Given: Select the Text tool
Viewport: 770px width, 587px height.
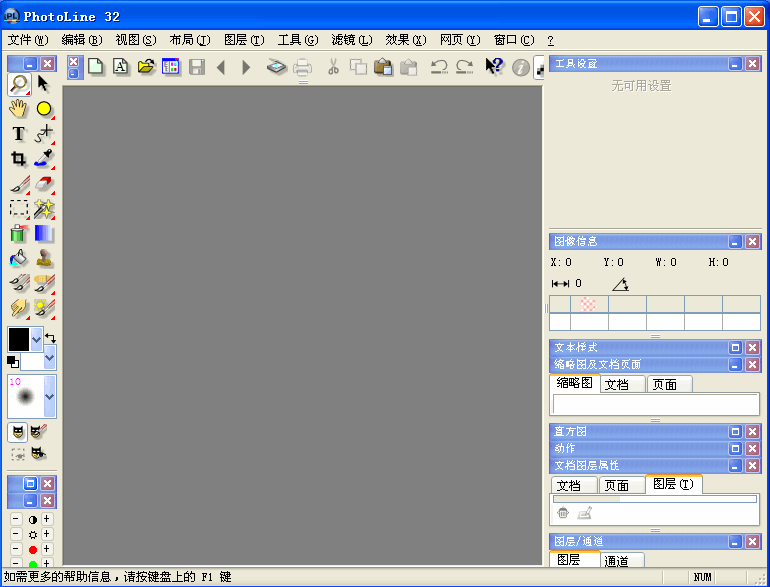Looking at the screenshot, I should point(19,134).
